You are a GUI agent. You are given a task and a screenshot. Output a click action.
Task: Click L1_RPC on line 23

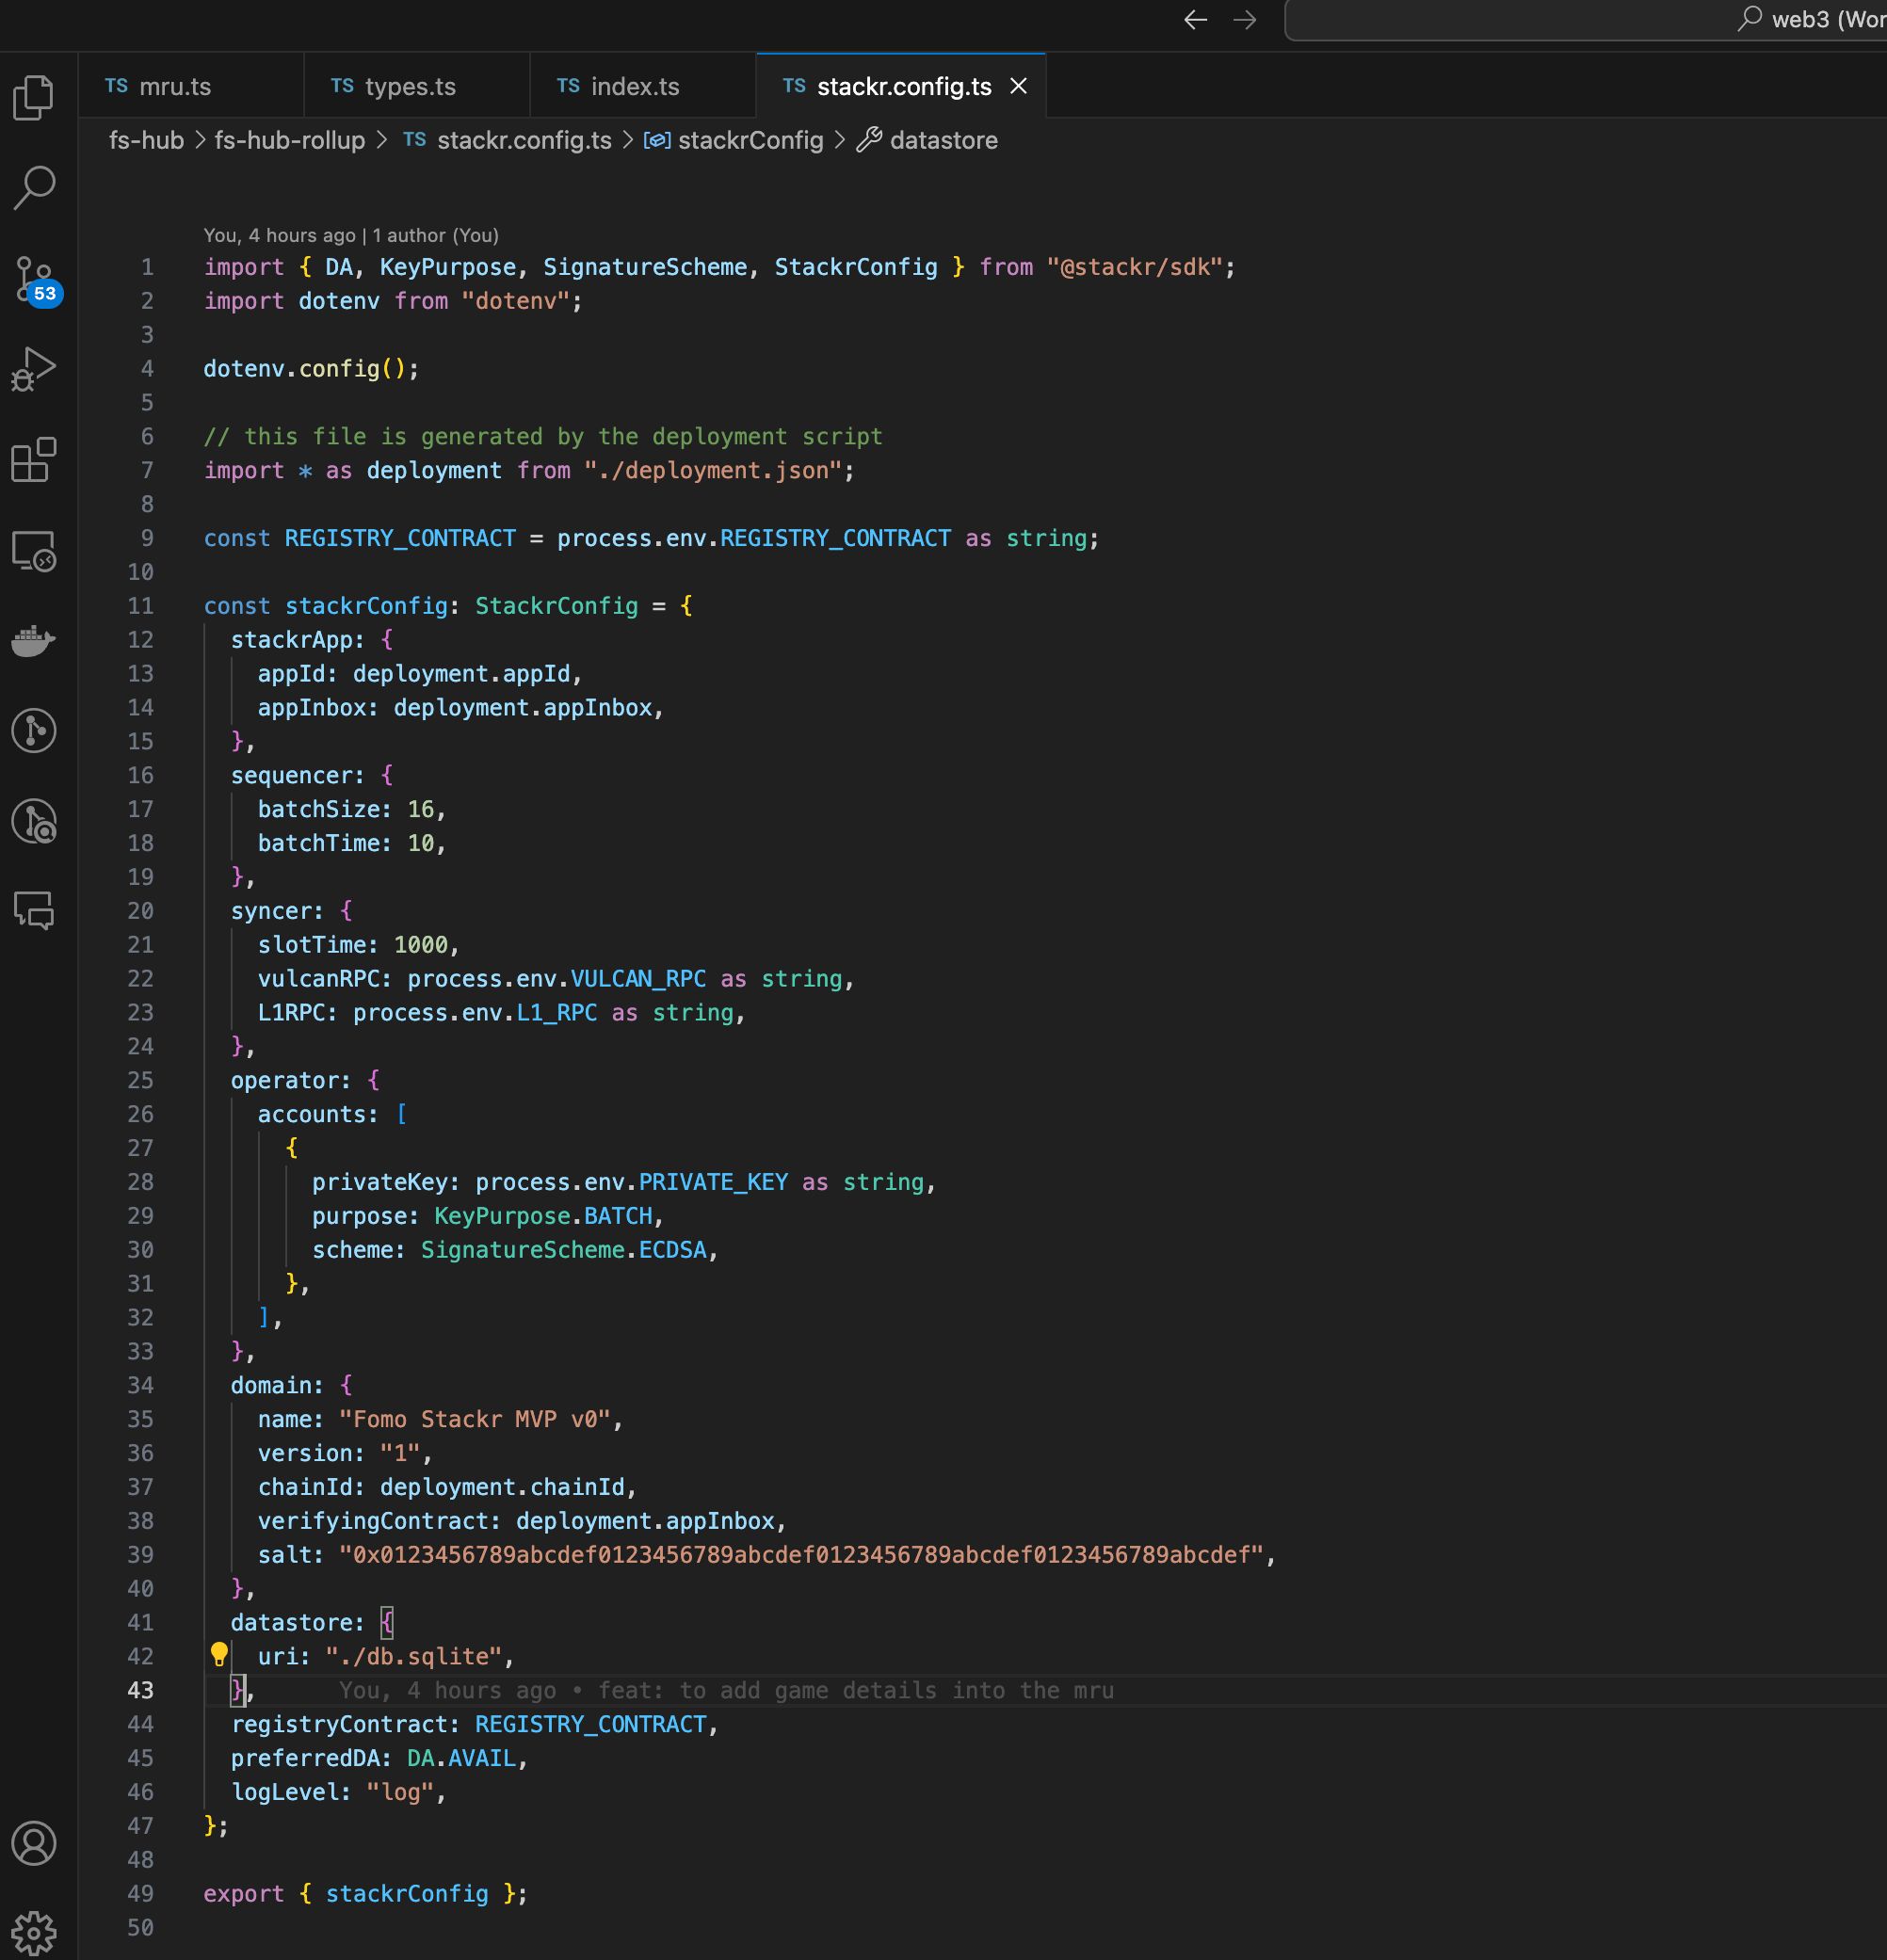click(x=556, y=1013)
